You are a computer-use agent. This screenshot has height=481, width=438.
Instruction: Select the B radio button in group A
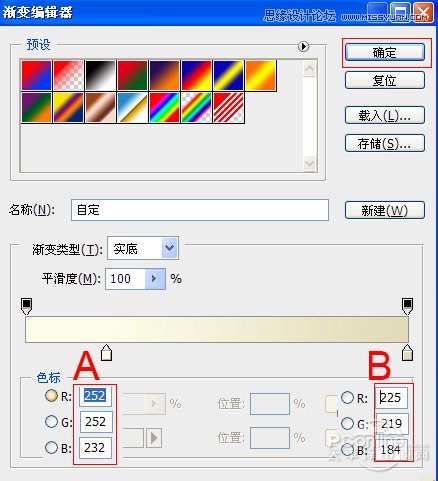click(x=51, y=447)
